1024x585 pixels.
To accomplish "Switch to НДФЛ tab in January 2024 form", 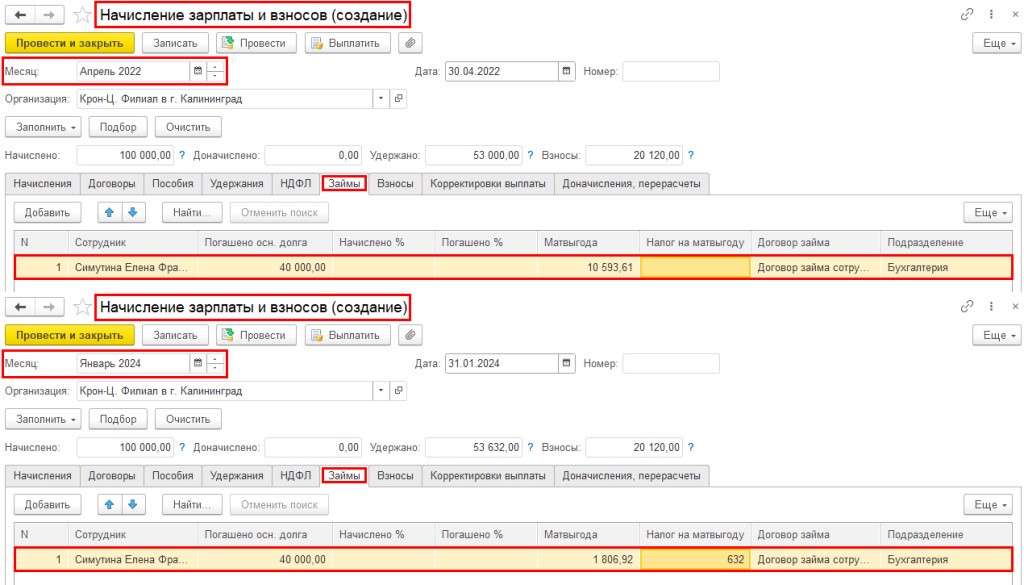I will (296, 475).
